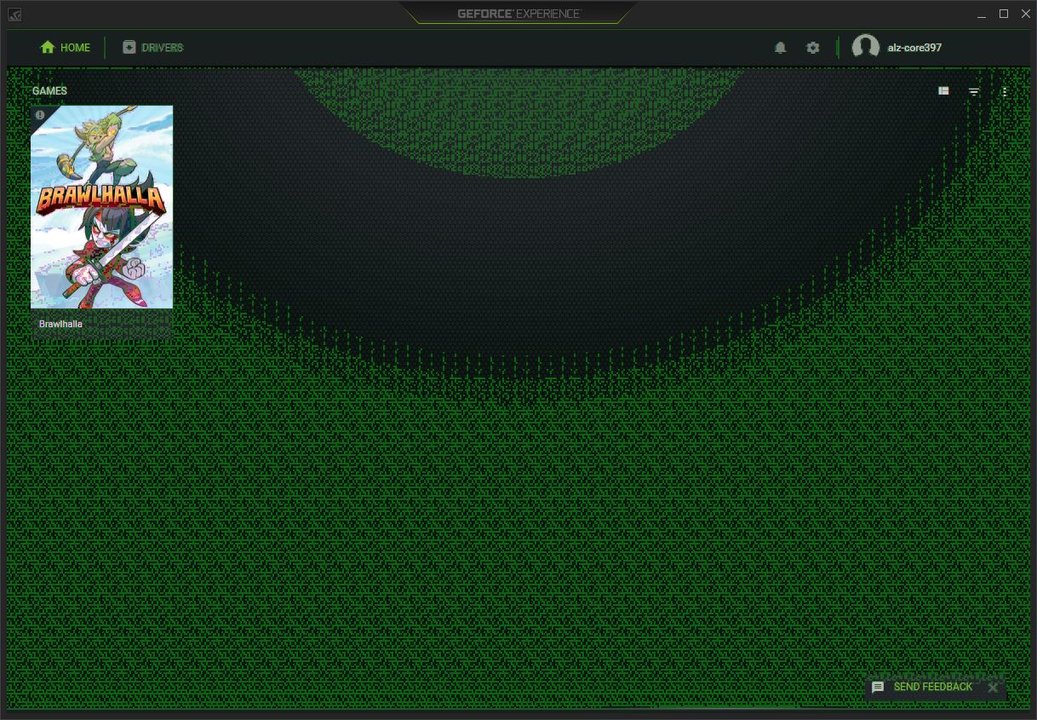Screen dimensions: 1037x720
Task: Dismiss the Send Feedback banner
Action: pyautogui.click(x=993, y=688)
